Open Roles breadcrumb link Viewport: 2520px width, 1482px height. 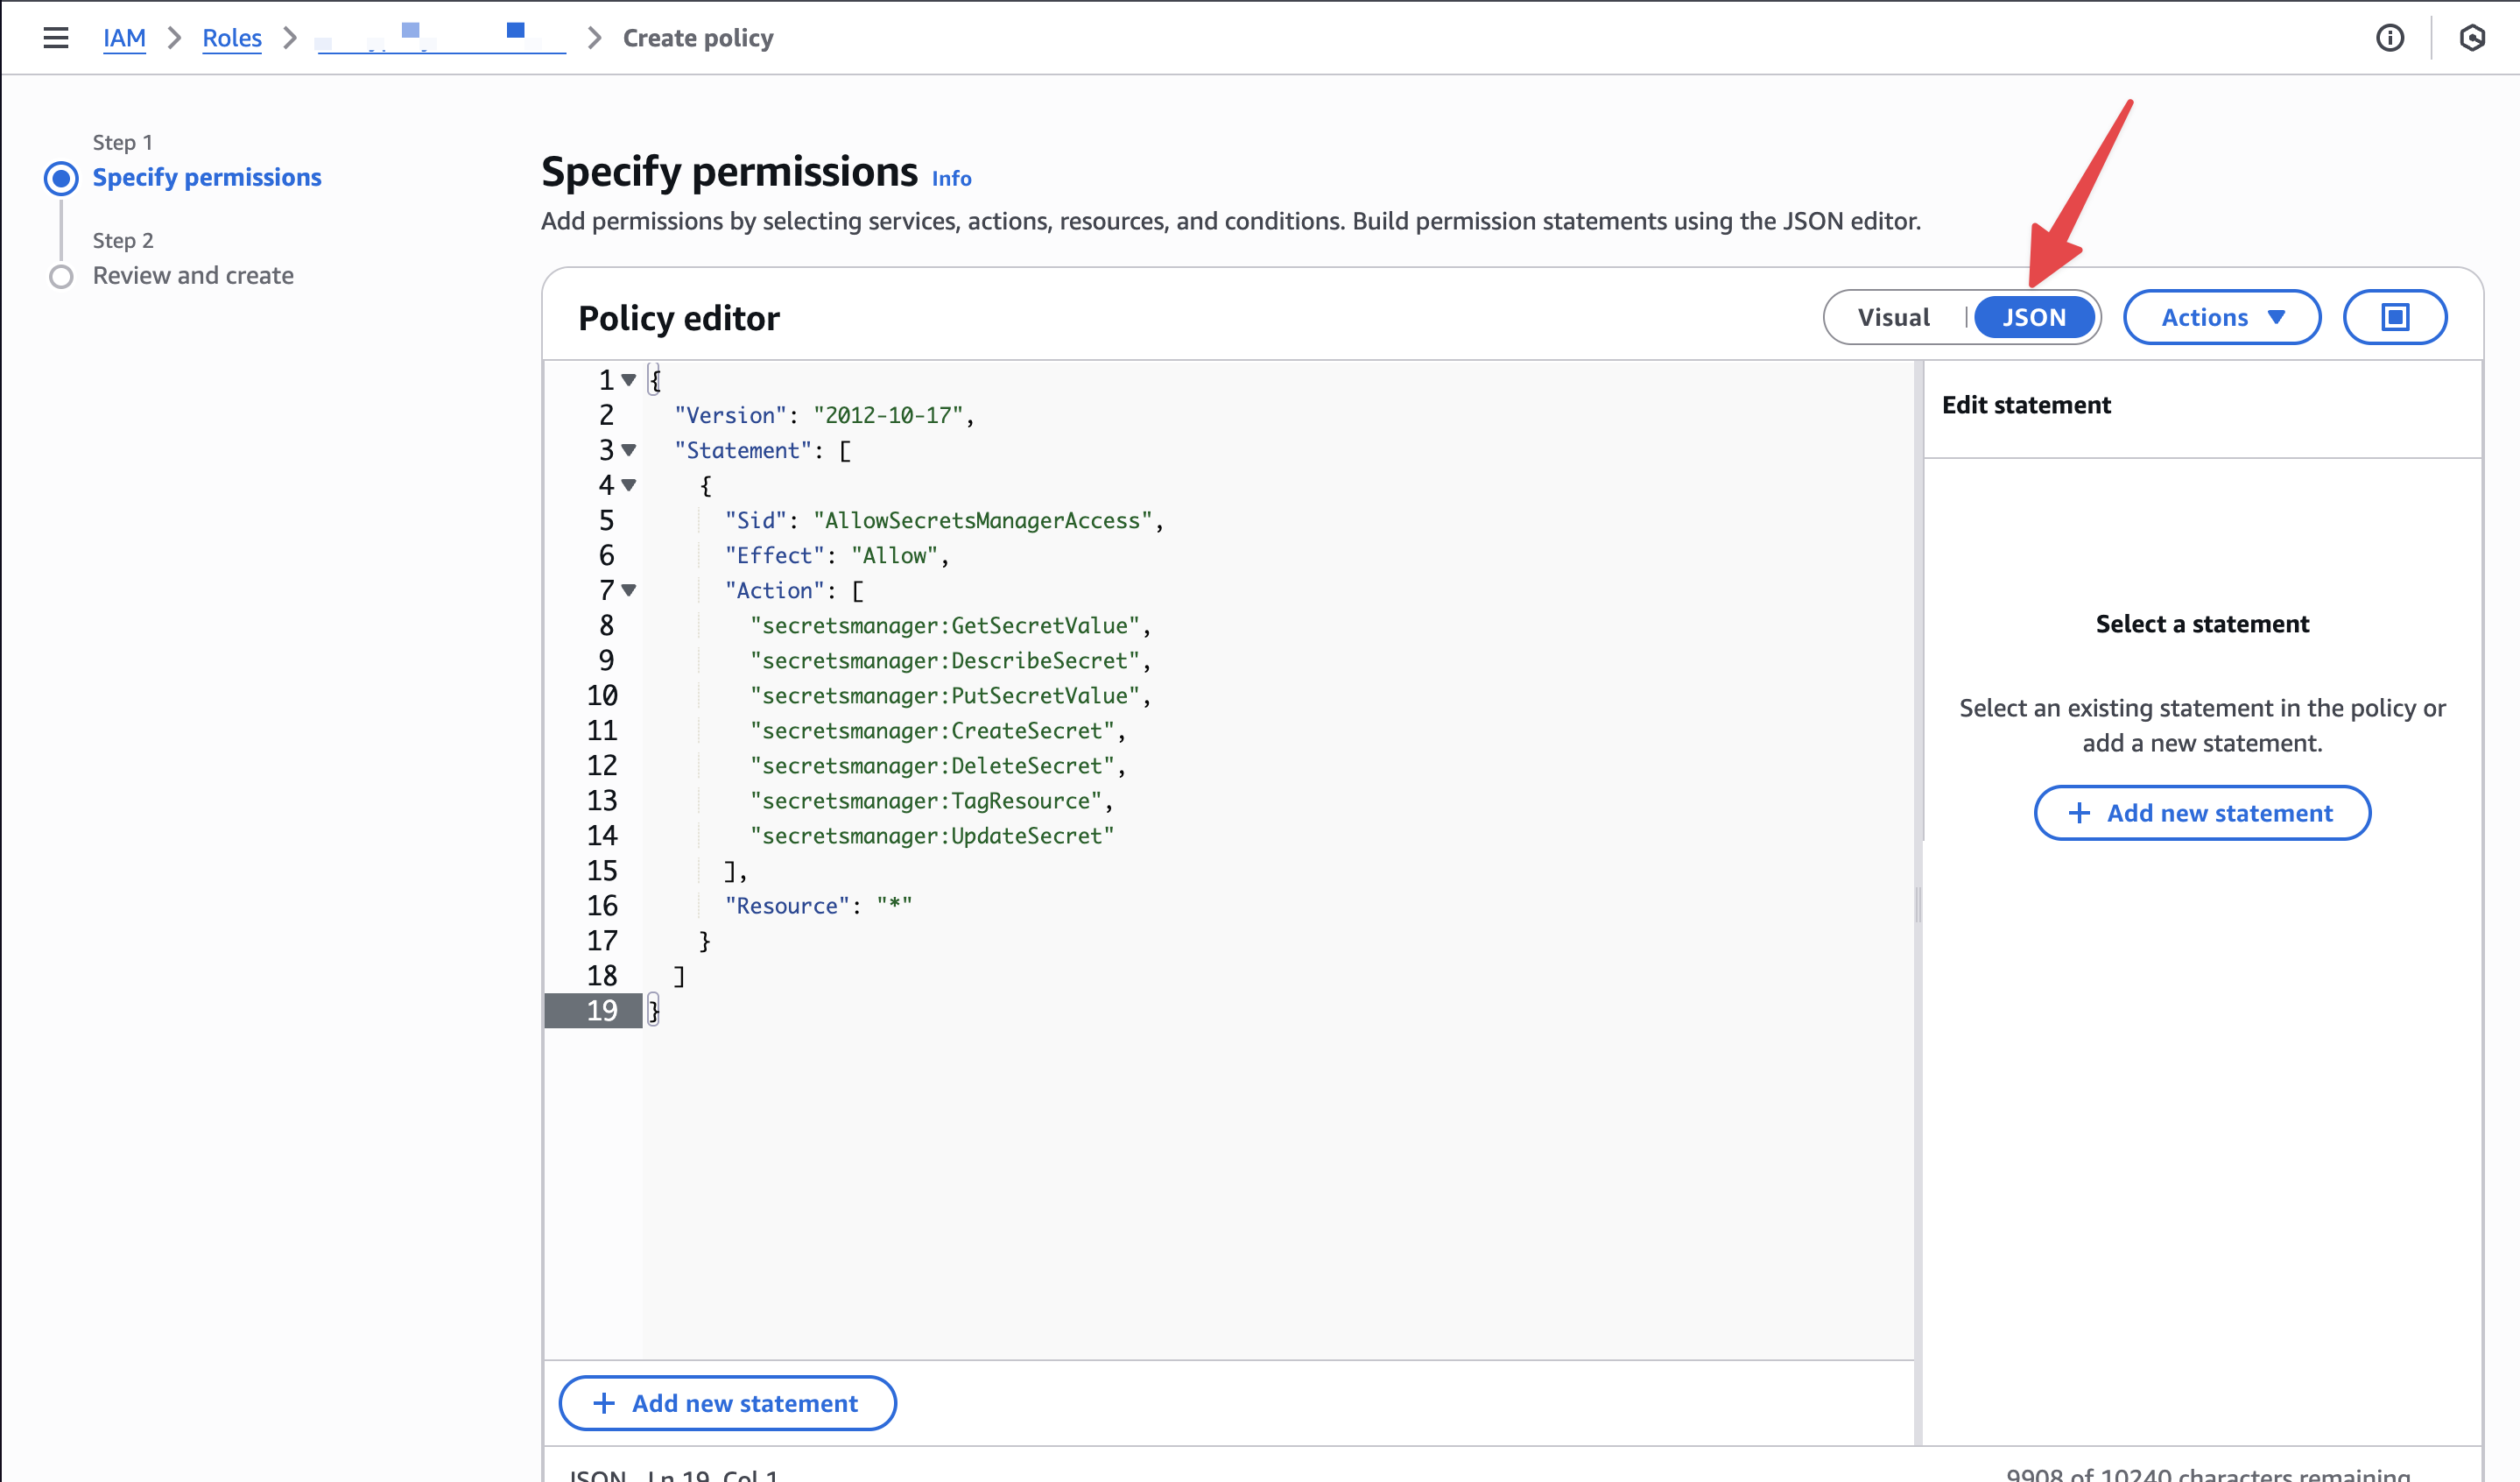(231, 38)
